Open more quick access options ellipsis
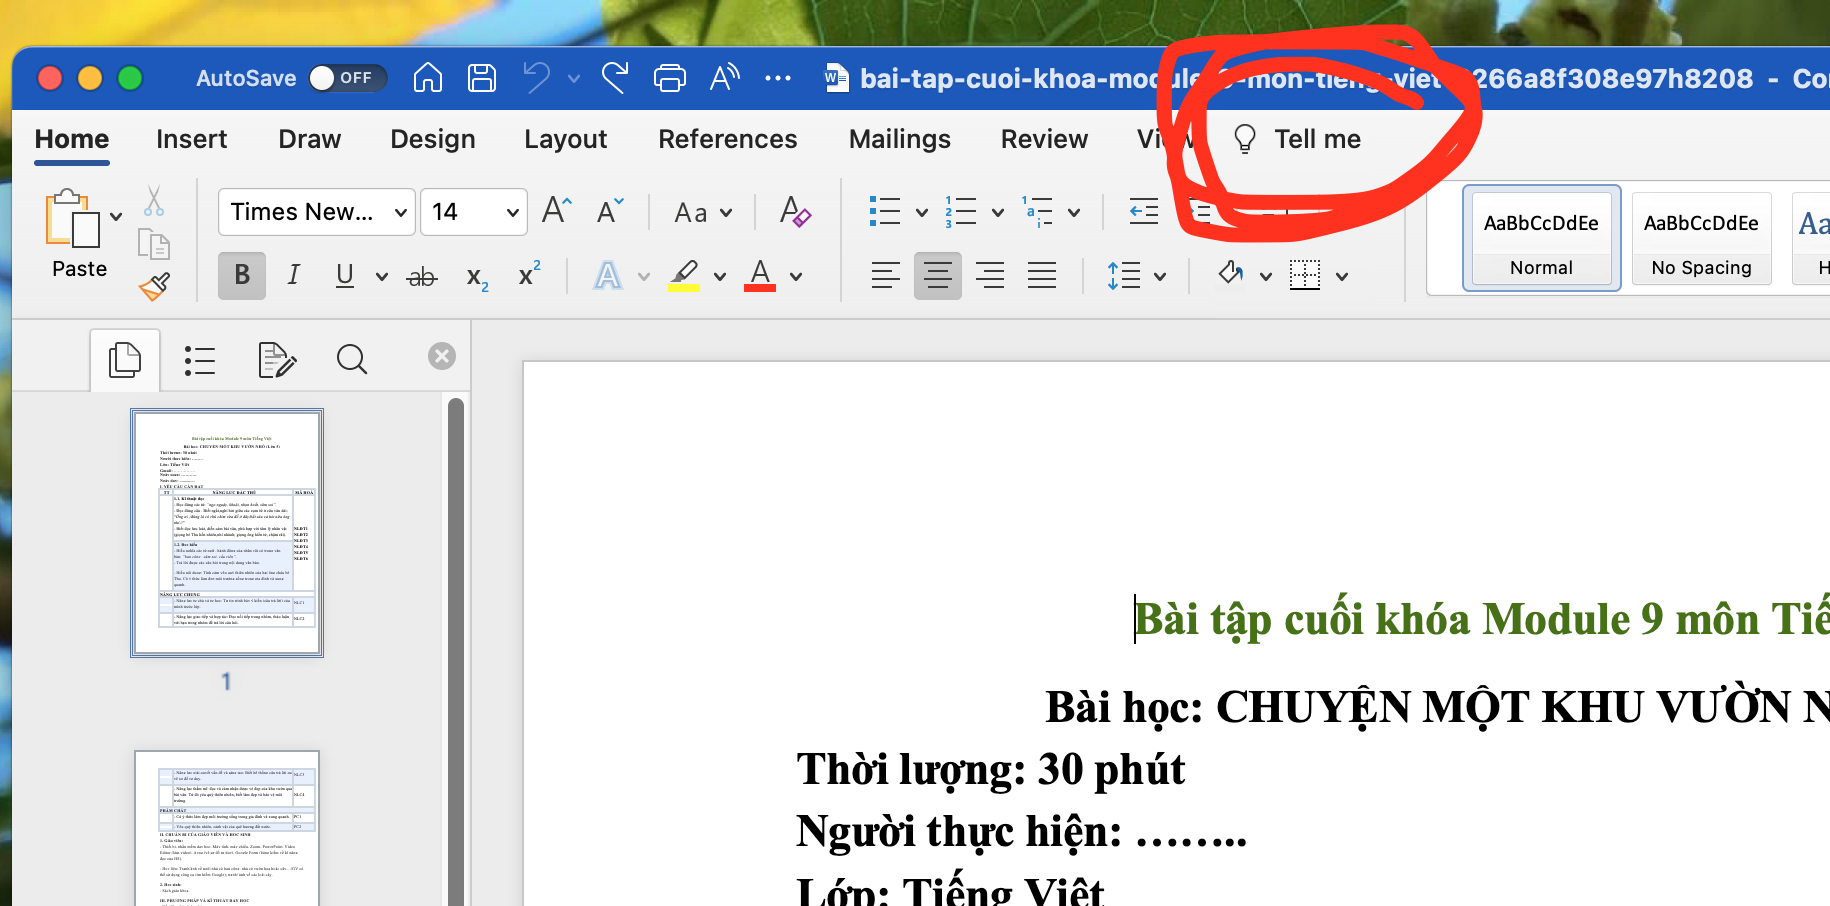 [778, 77]
